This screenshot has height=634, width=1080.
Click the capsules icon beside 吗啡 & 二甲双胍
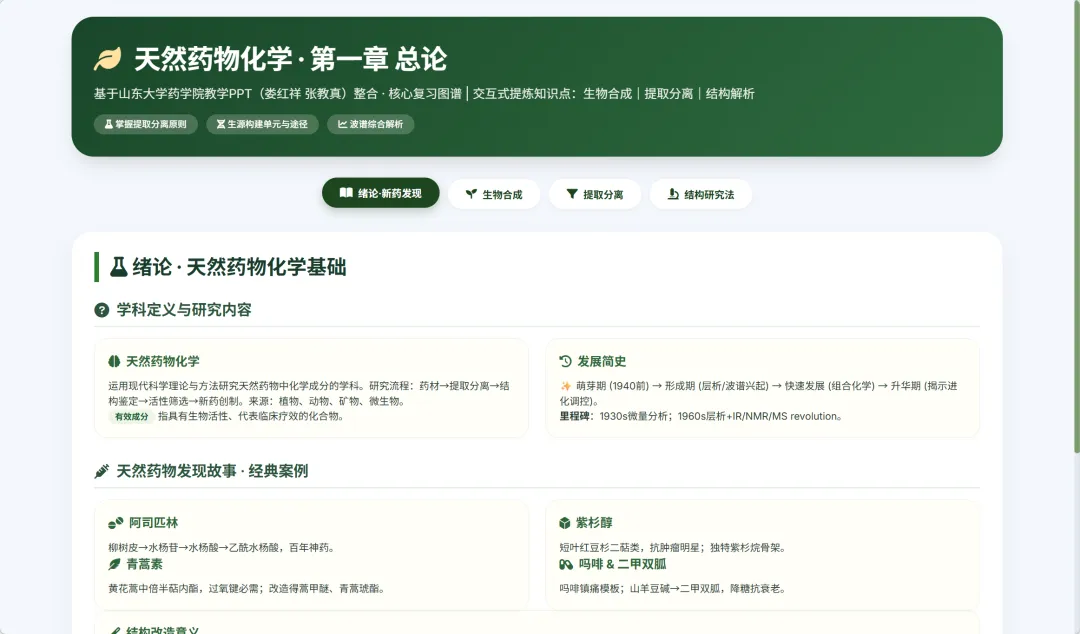click(x=566, y=564)
